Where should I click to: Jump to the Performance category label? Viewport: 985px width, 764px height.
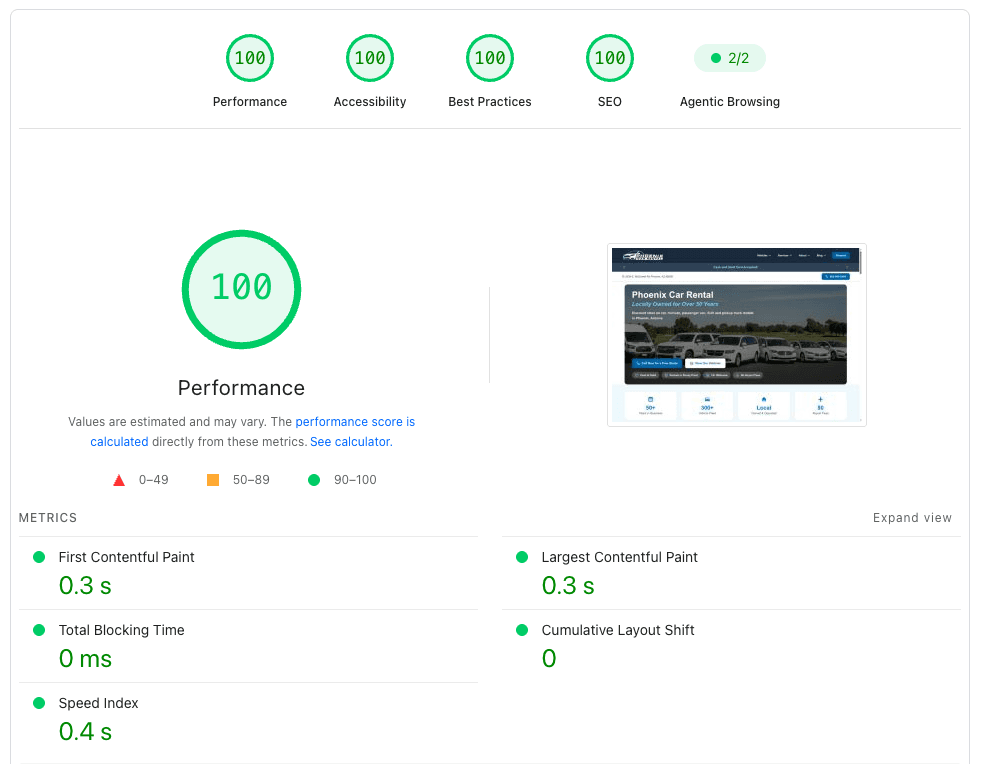(x=250, y=102)
